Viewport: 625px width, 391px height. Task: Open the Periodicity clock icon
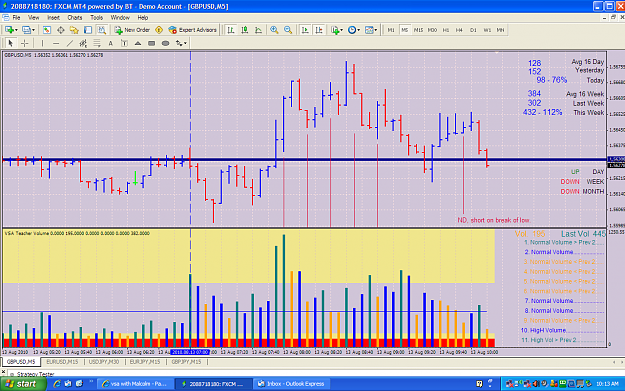pos(352,30)
